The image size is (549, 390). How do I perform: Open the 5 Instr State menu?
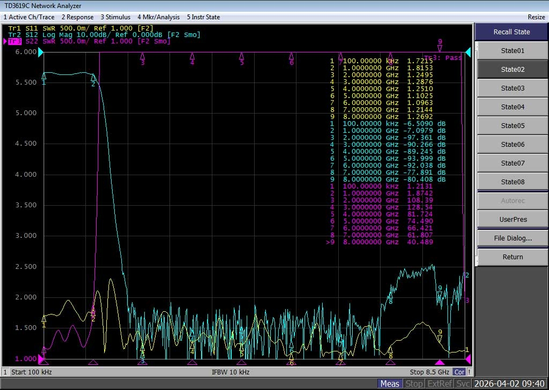(x=203, y=17)
